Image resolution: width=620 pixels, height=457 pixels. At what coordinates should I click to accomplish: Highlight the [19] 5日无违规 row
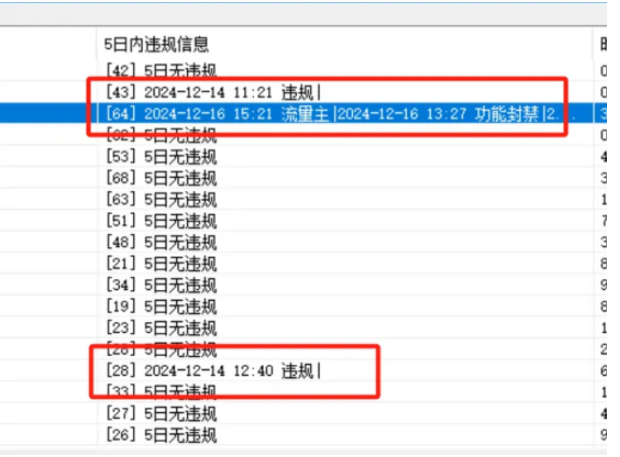tap(160, 307)
